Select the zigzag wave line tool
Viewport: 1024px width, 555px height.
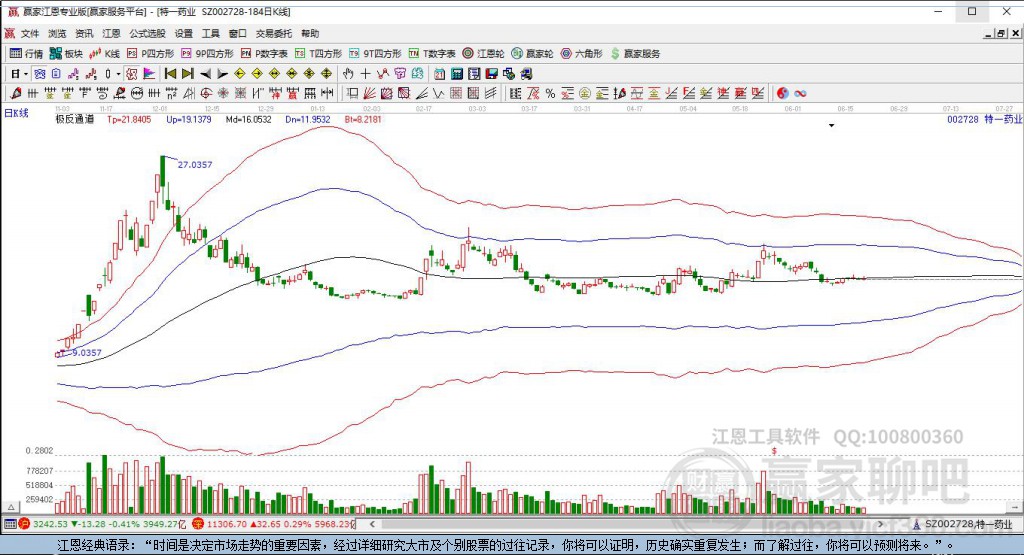438,93
